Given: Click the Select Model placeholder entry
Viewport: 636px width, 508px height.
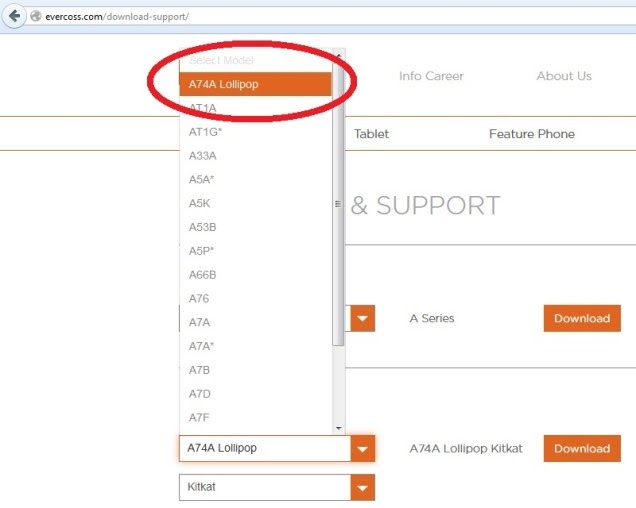Looking at the screenshot, I should click(256, 60).
